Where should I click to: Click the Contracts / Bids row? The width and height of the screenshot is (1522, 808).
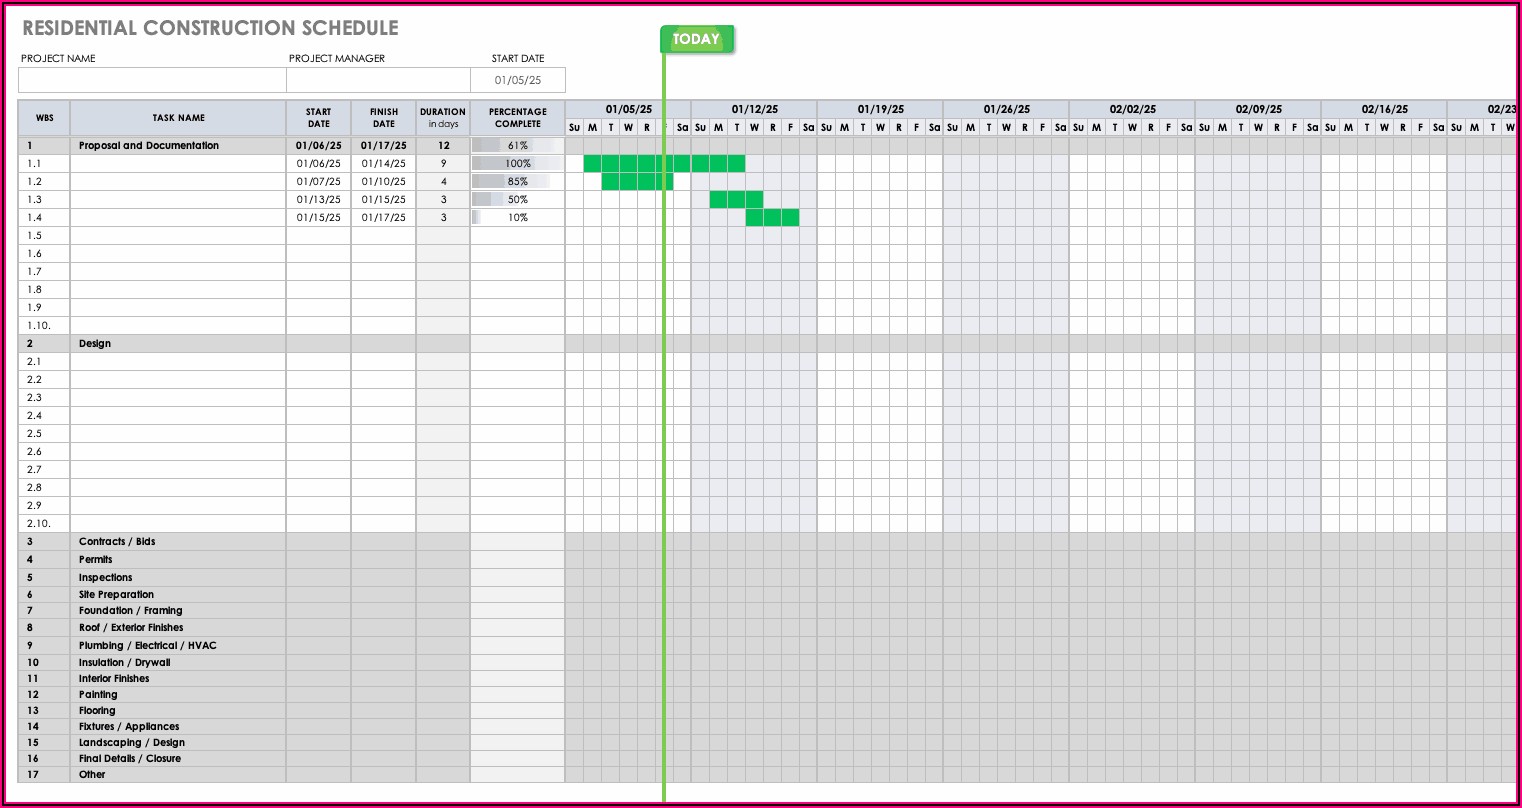click(117, 542)
